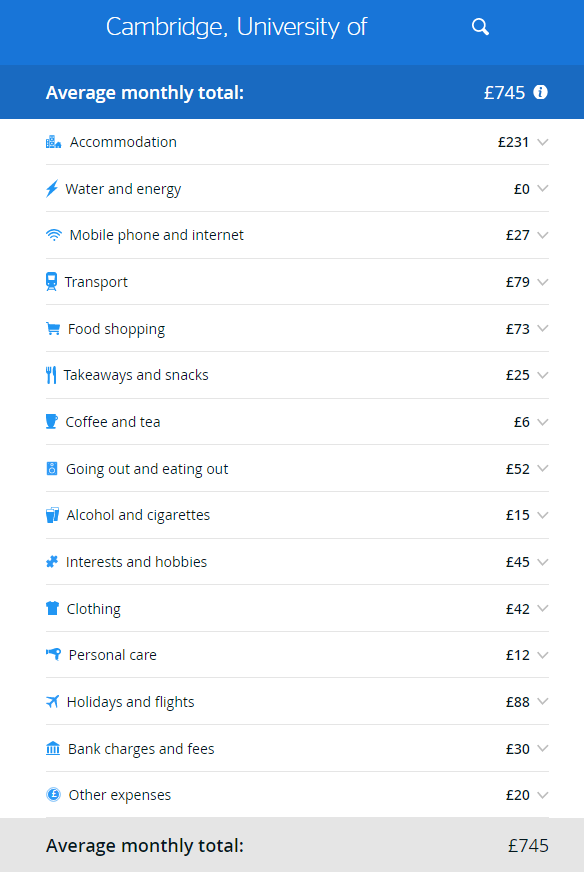Expand Going out and eating out chevron
Screen dimensions: 584x872
543,468
